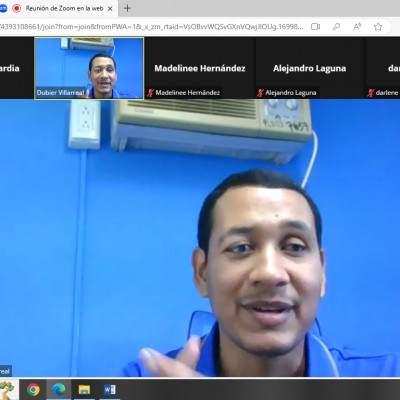The image size is (400, 400).
Task: Click the Read aloud icon
Action: coord(357,26)
